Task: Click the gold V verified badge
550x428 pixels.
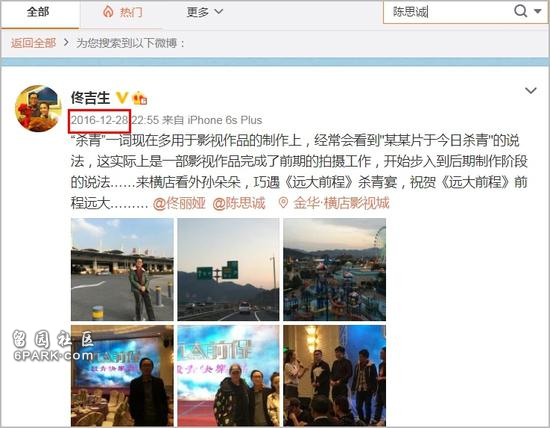Action: click(122, 98)
